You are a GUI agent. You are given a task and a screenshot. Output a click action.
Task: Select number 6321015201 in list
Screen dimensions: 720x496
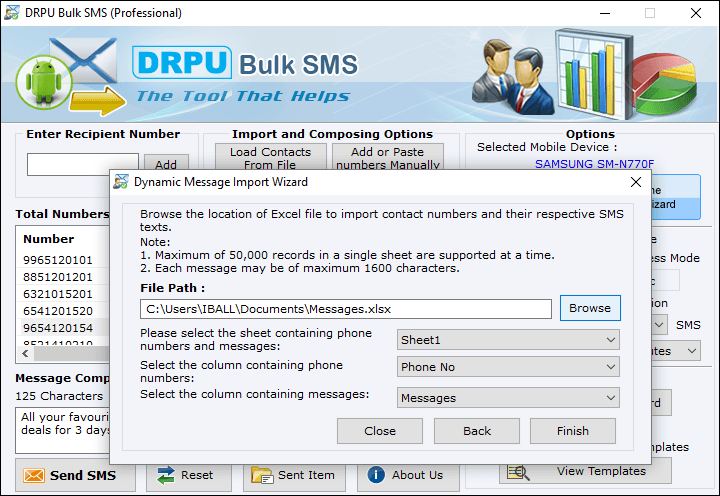[x=58, y=294]
